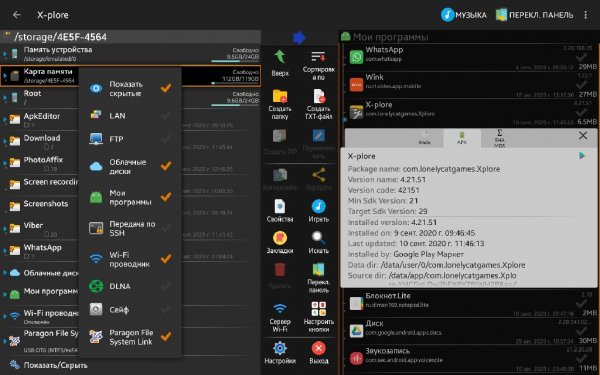Enable the LAN option checkmark
Image resolution: width=600 pixels, height=375 pixels.
[166, 115]
